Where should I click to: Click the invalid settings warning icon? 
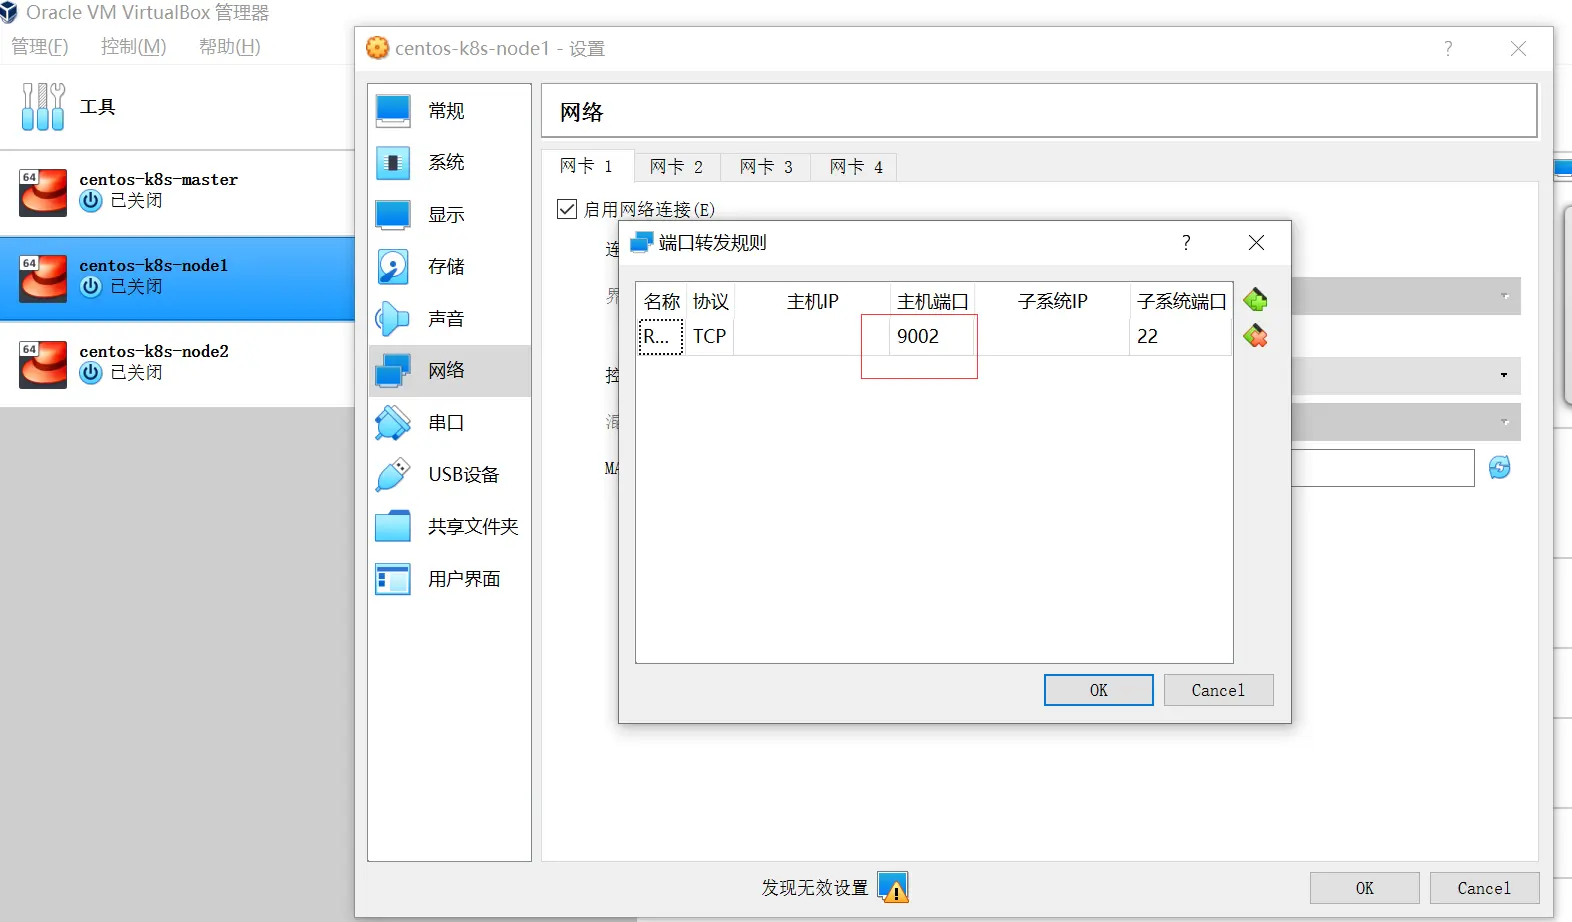(893, 887)
